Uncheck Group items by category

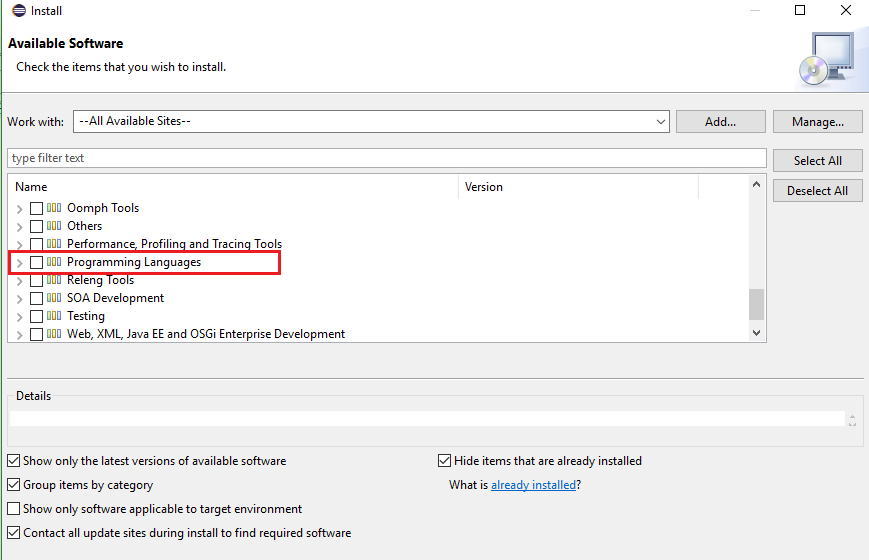point(13,485)
